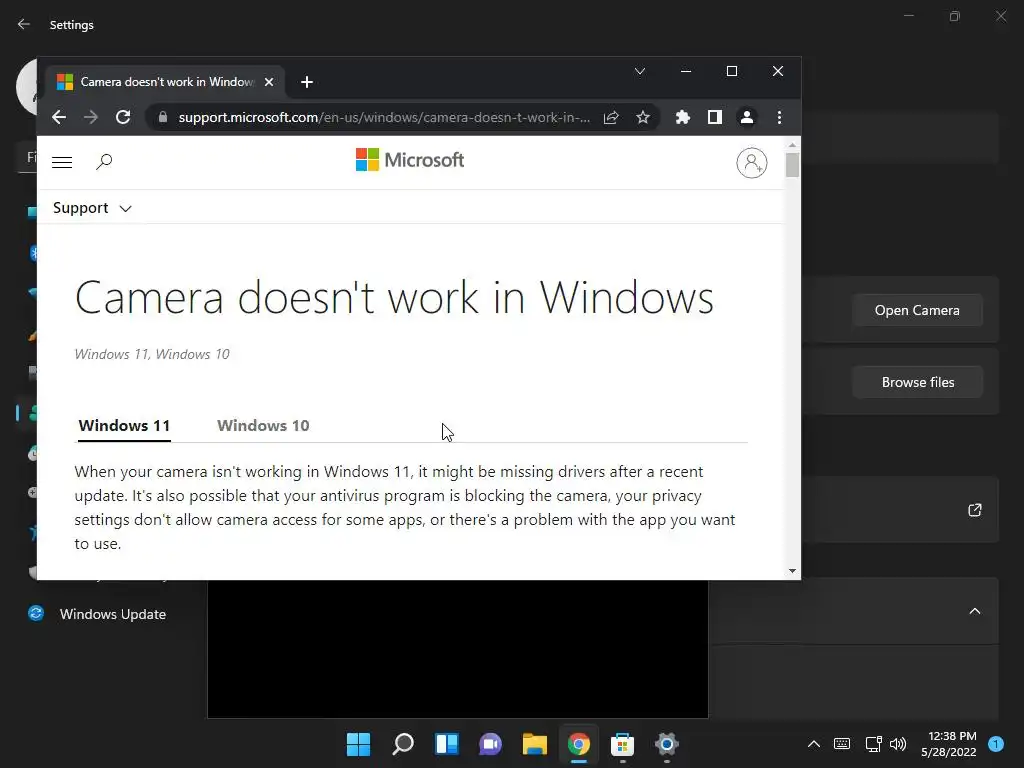Image resolution: width=1024 pixels, height=768 pixels.
Task: Open File Explorer from taskbar
Action: [534, 744]
